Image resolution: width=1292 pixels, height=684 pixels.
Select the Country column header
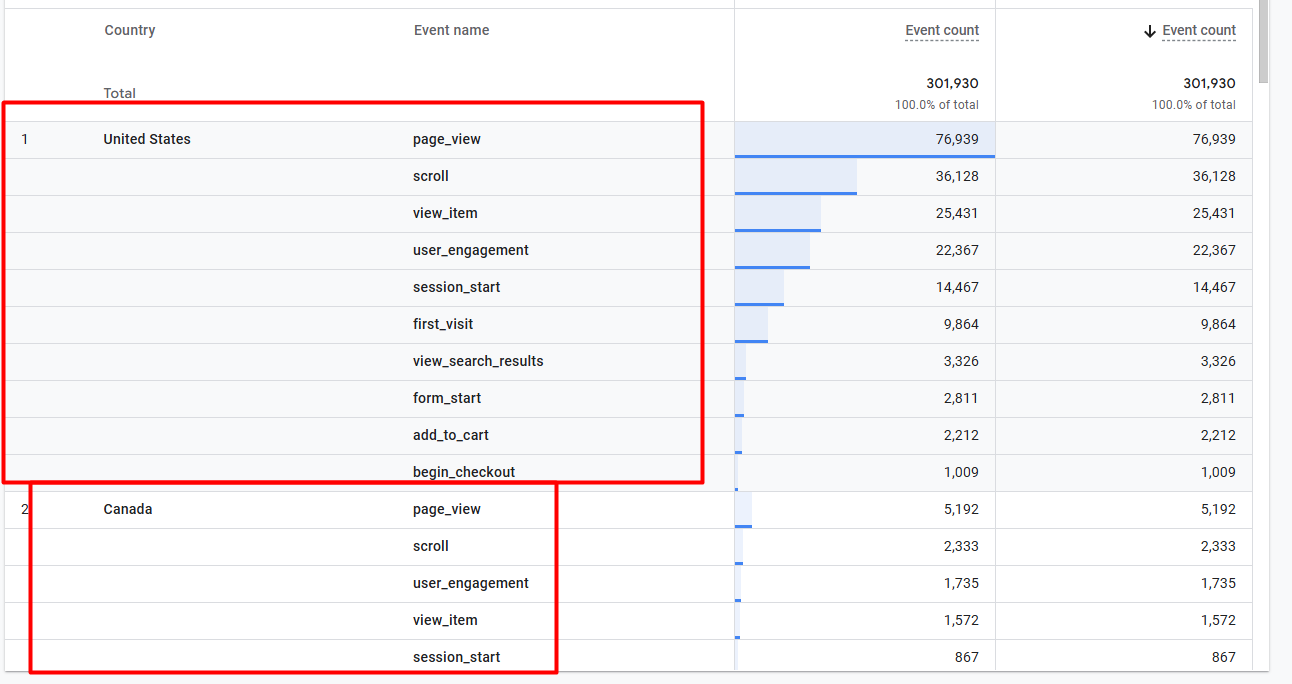tap(130, 30)
